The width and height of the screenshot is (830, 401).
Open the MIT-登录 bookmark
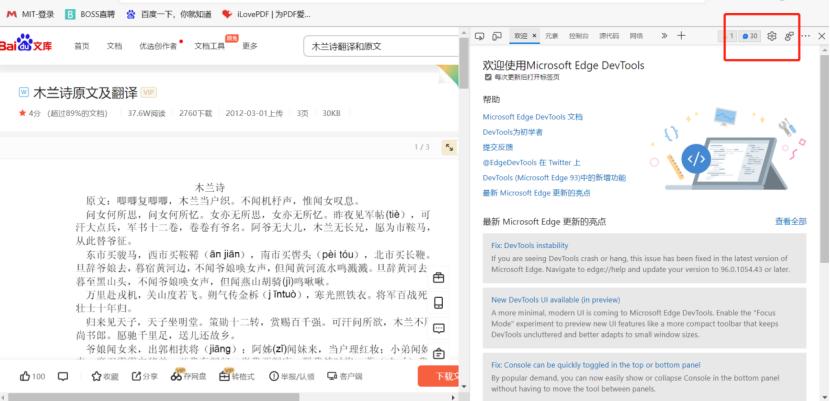click(x=30, y=14)
